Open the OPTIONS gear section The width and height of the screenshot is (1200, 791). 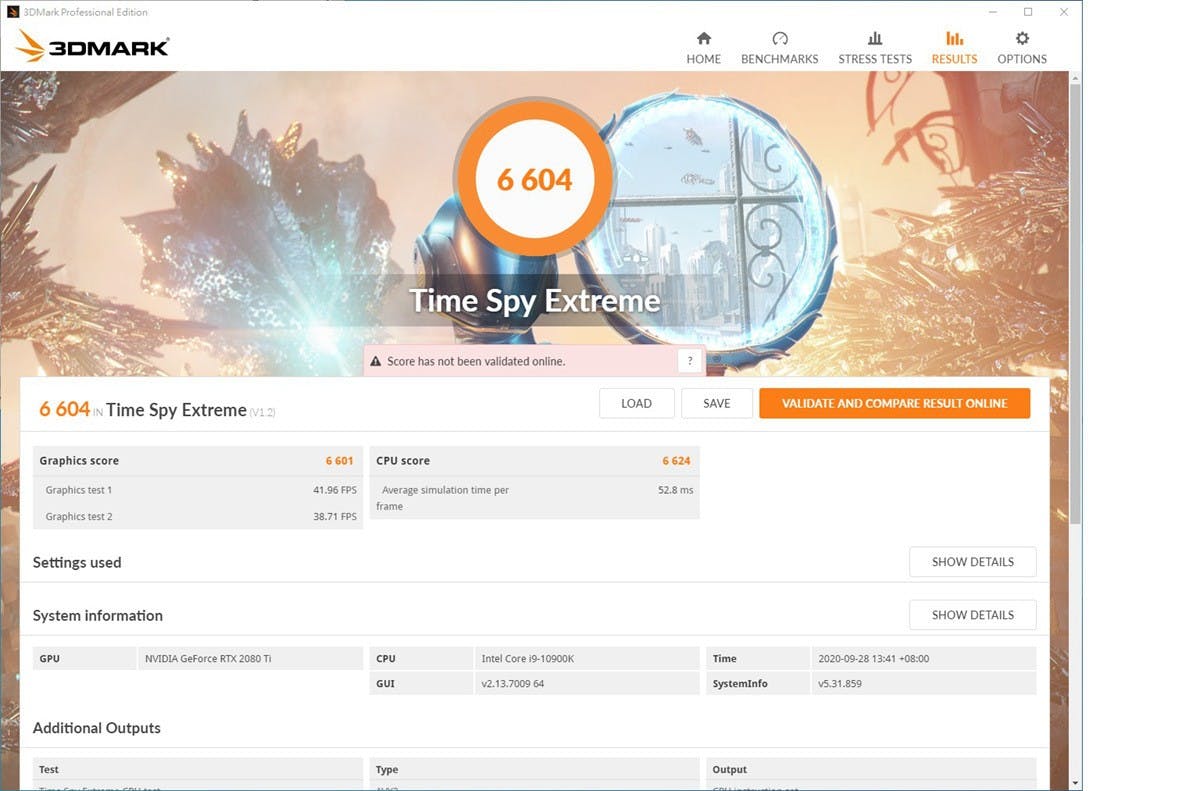click(1022, 47)
